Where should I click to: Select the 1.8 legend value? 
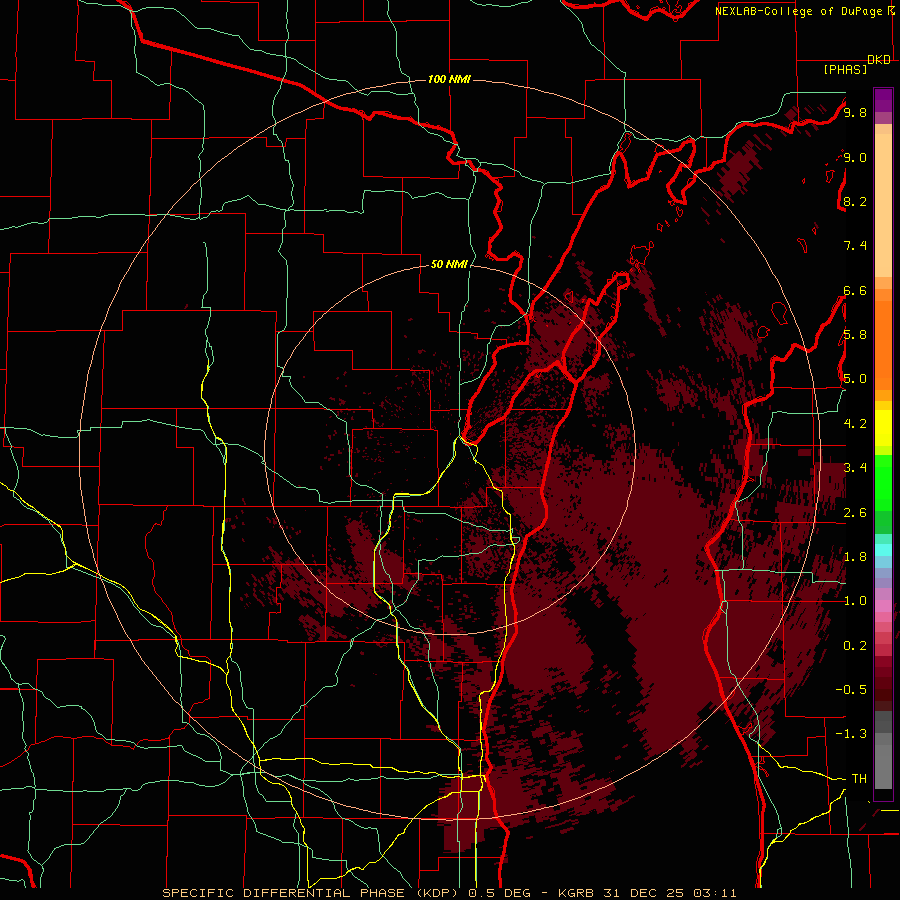tap(855, 557)
